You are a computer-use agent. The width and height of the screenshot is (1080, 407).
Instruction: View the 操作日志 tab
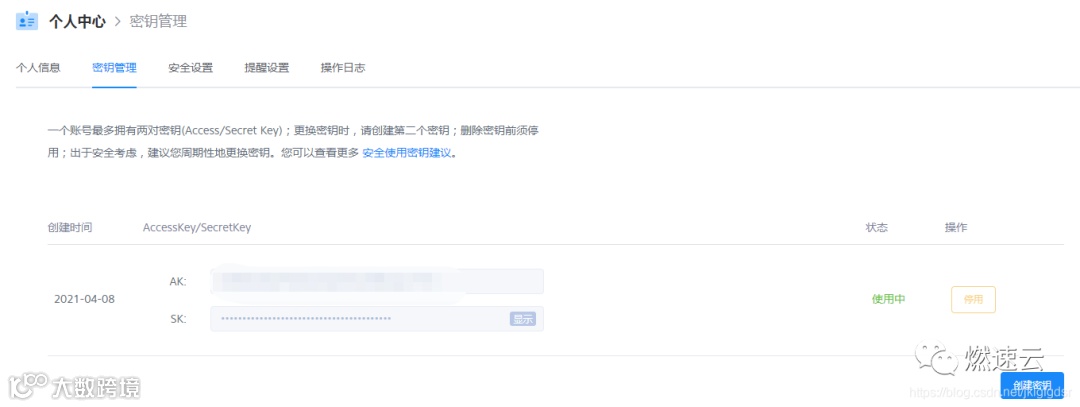tap(343, 67)
